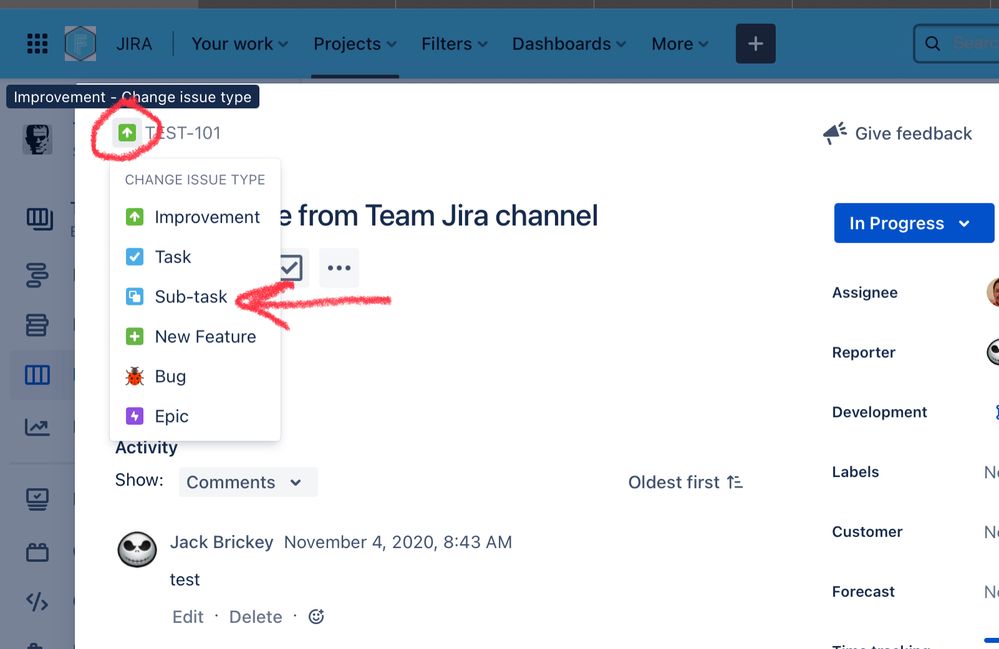Click the Labels field label
Viewport: 999px width, 649px height.
[x=855, y=472]
